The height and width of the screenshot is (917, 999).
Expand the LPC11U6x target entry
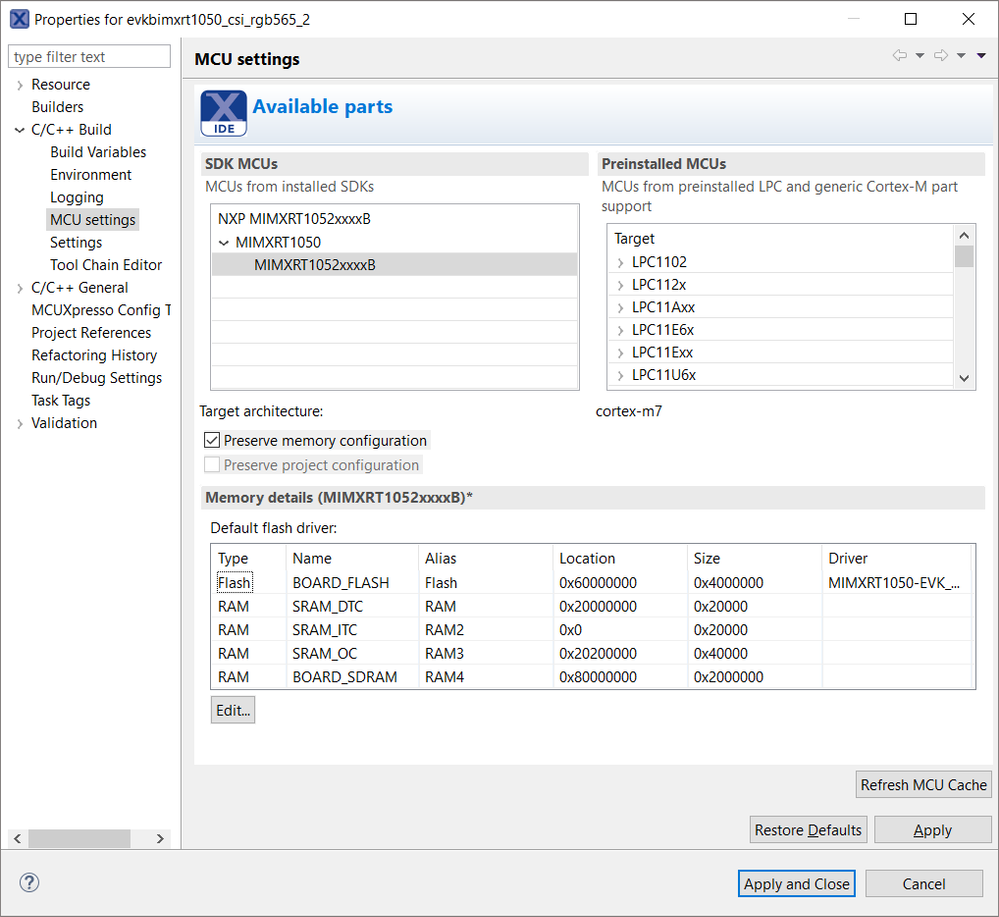tap(620, 376)
